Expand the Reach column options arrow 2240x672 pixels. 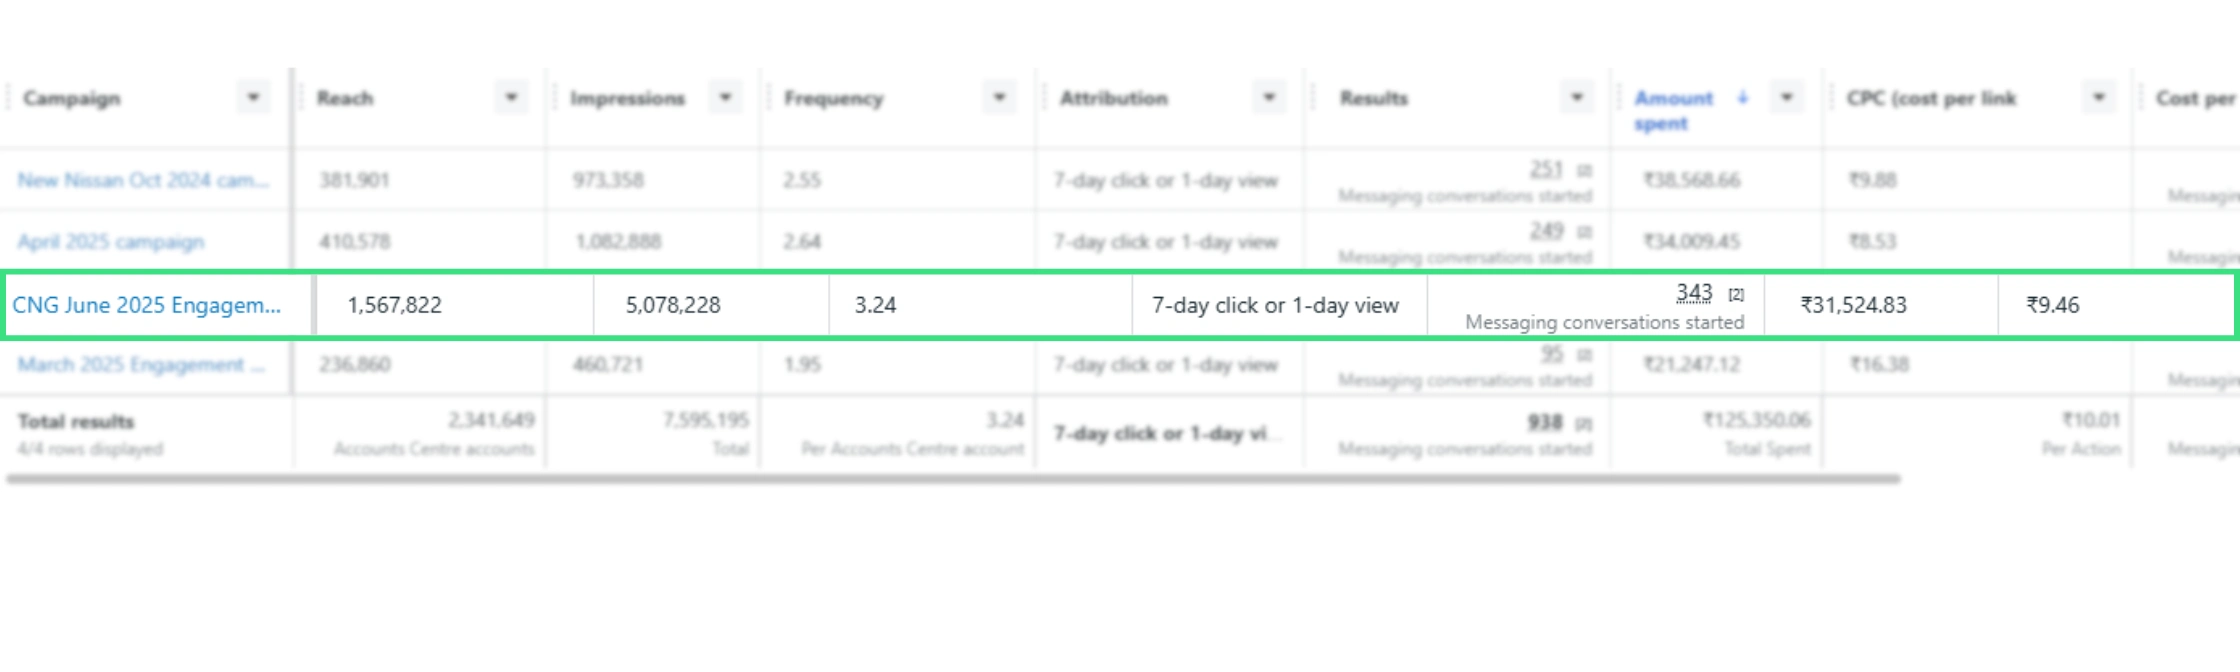click(x=511, y=98)
